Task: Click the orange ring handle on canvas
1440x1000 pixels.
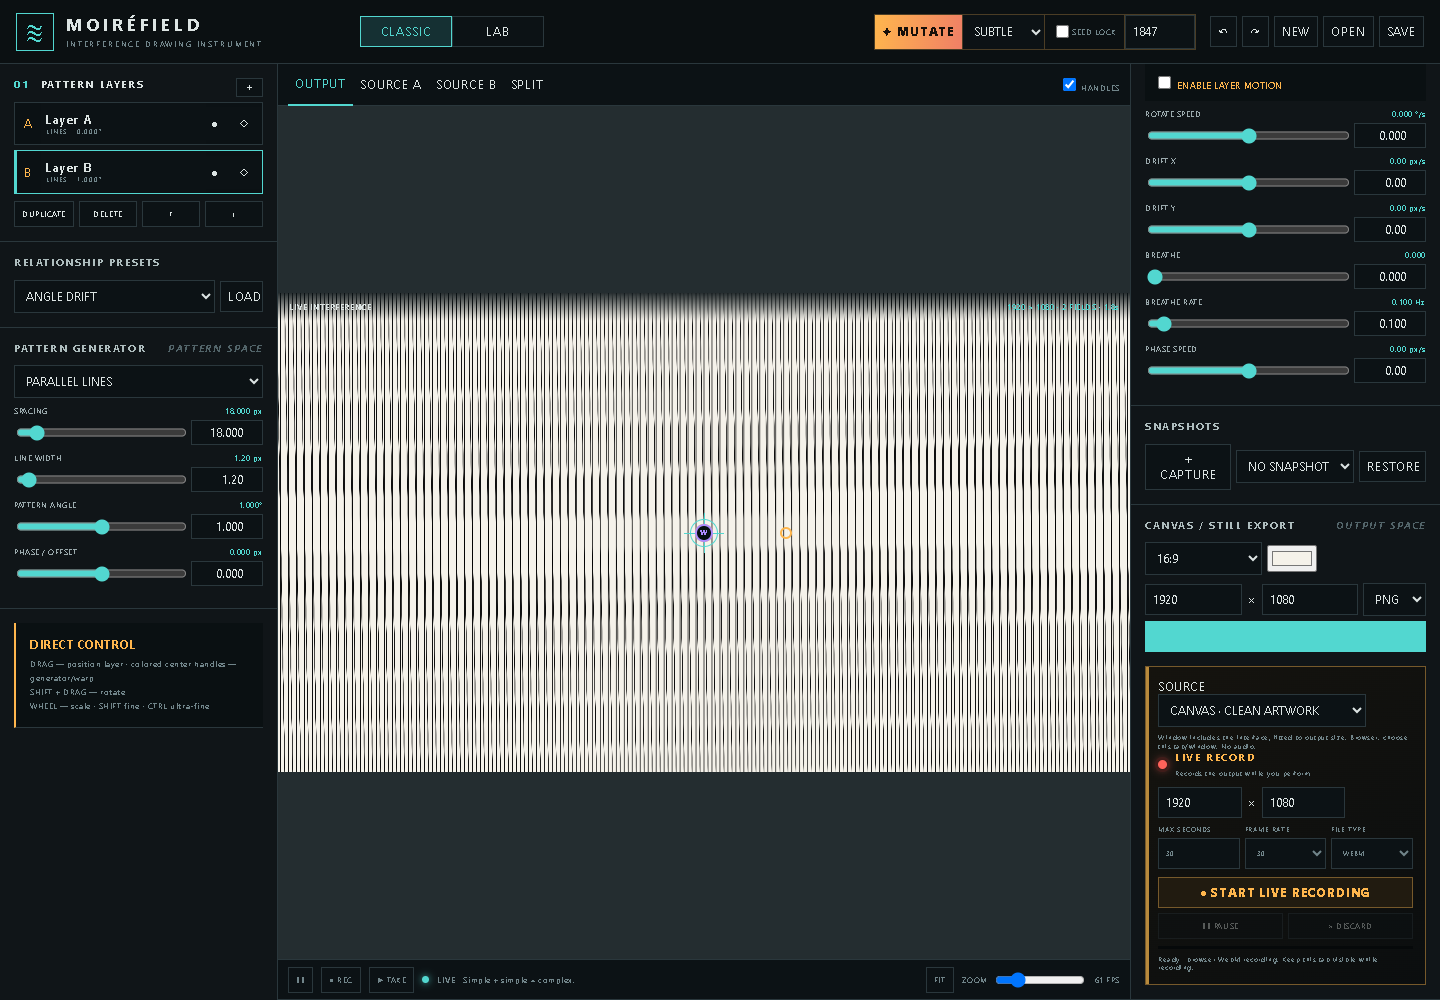Action: 785,533
